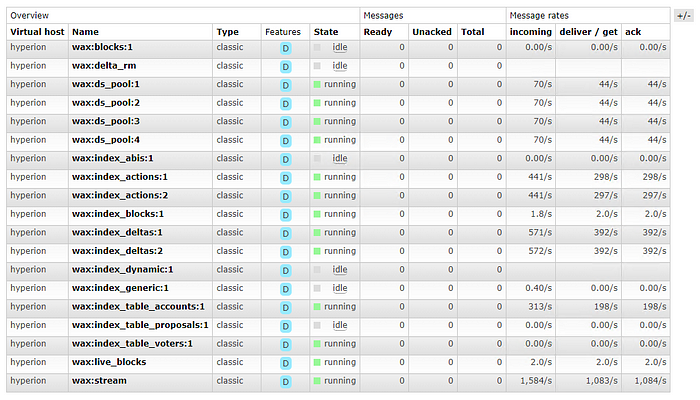The image size is (700, 400).
Task: Click the idle state text for wax:index_table_proposals:1
Action: (340, 325)
